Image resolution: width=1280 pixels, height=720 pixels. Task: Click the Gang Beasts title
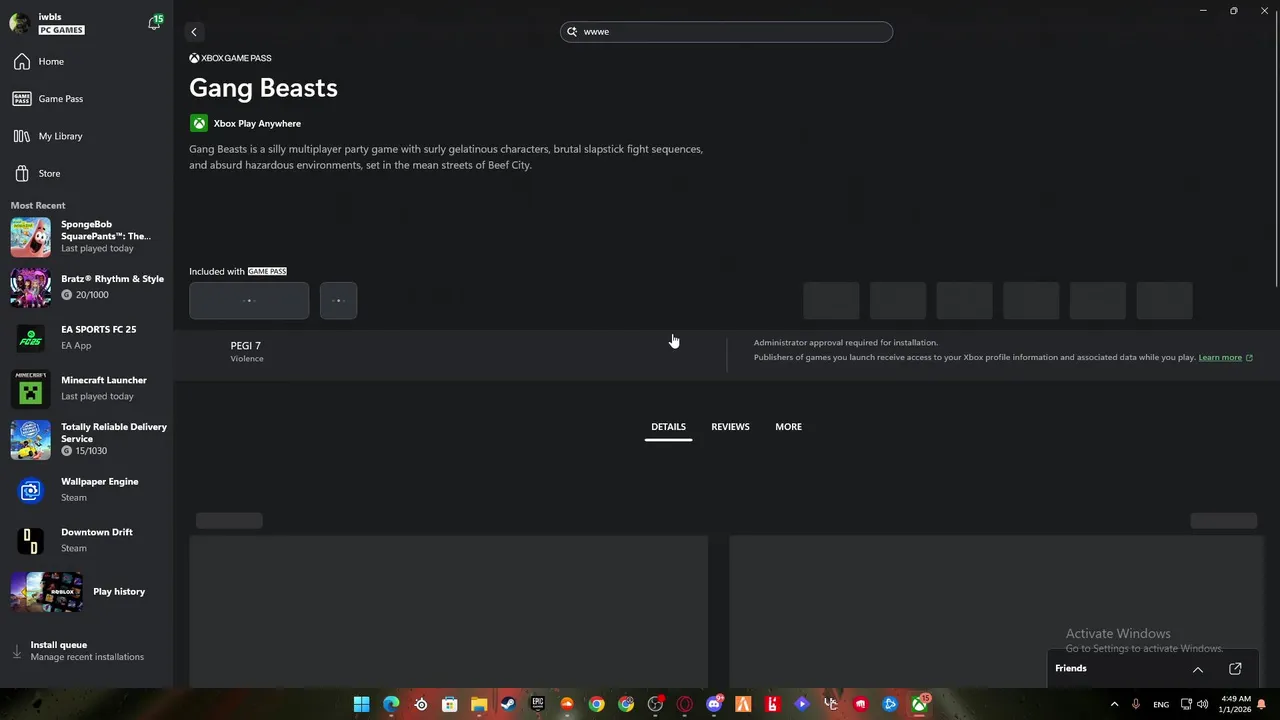pyautogui.click(x=263, y=88)
